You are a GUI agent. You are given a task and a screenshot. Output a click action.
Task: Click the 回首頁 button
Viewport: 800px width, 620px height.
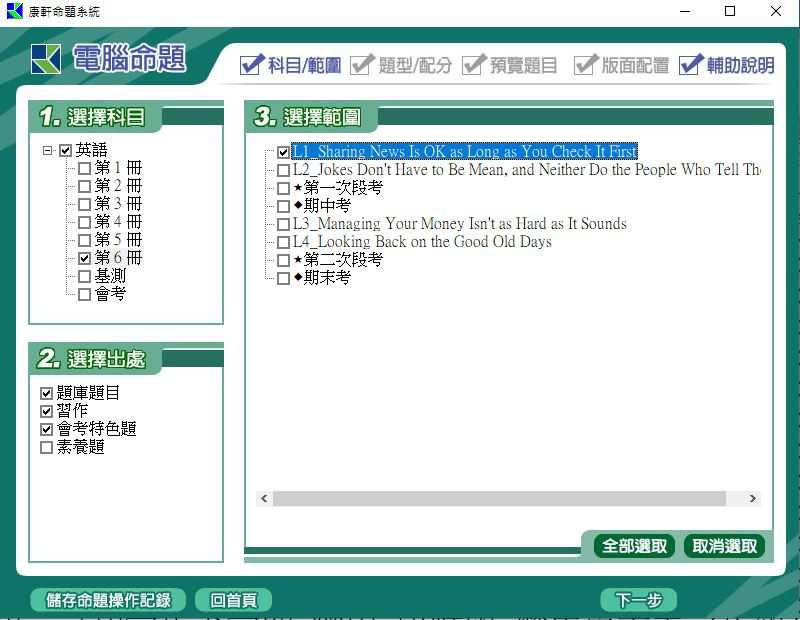tap(233, 600)
